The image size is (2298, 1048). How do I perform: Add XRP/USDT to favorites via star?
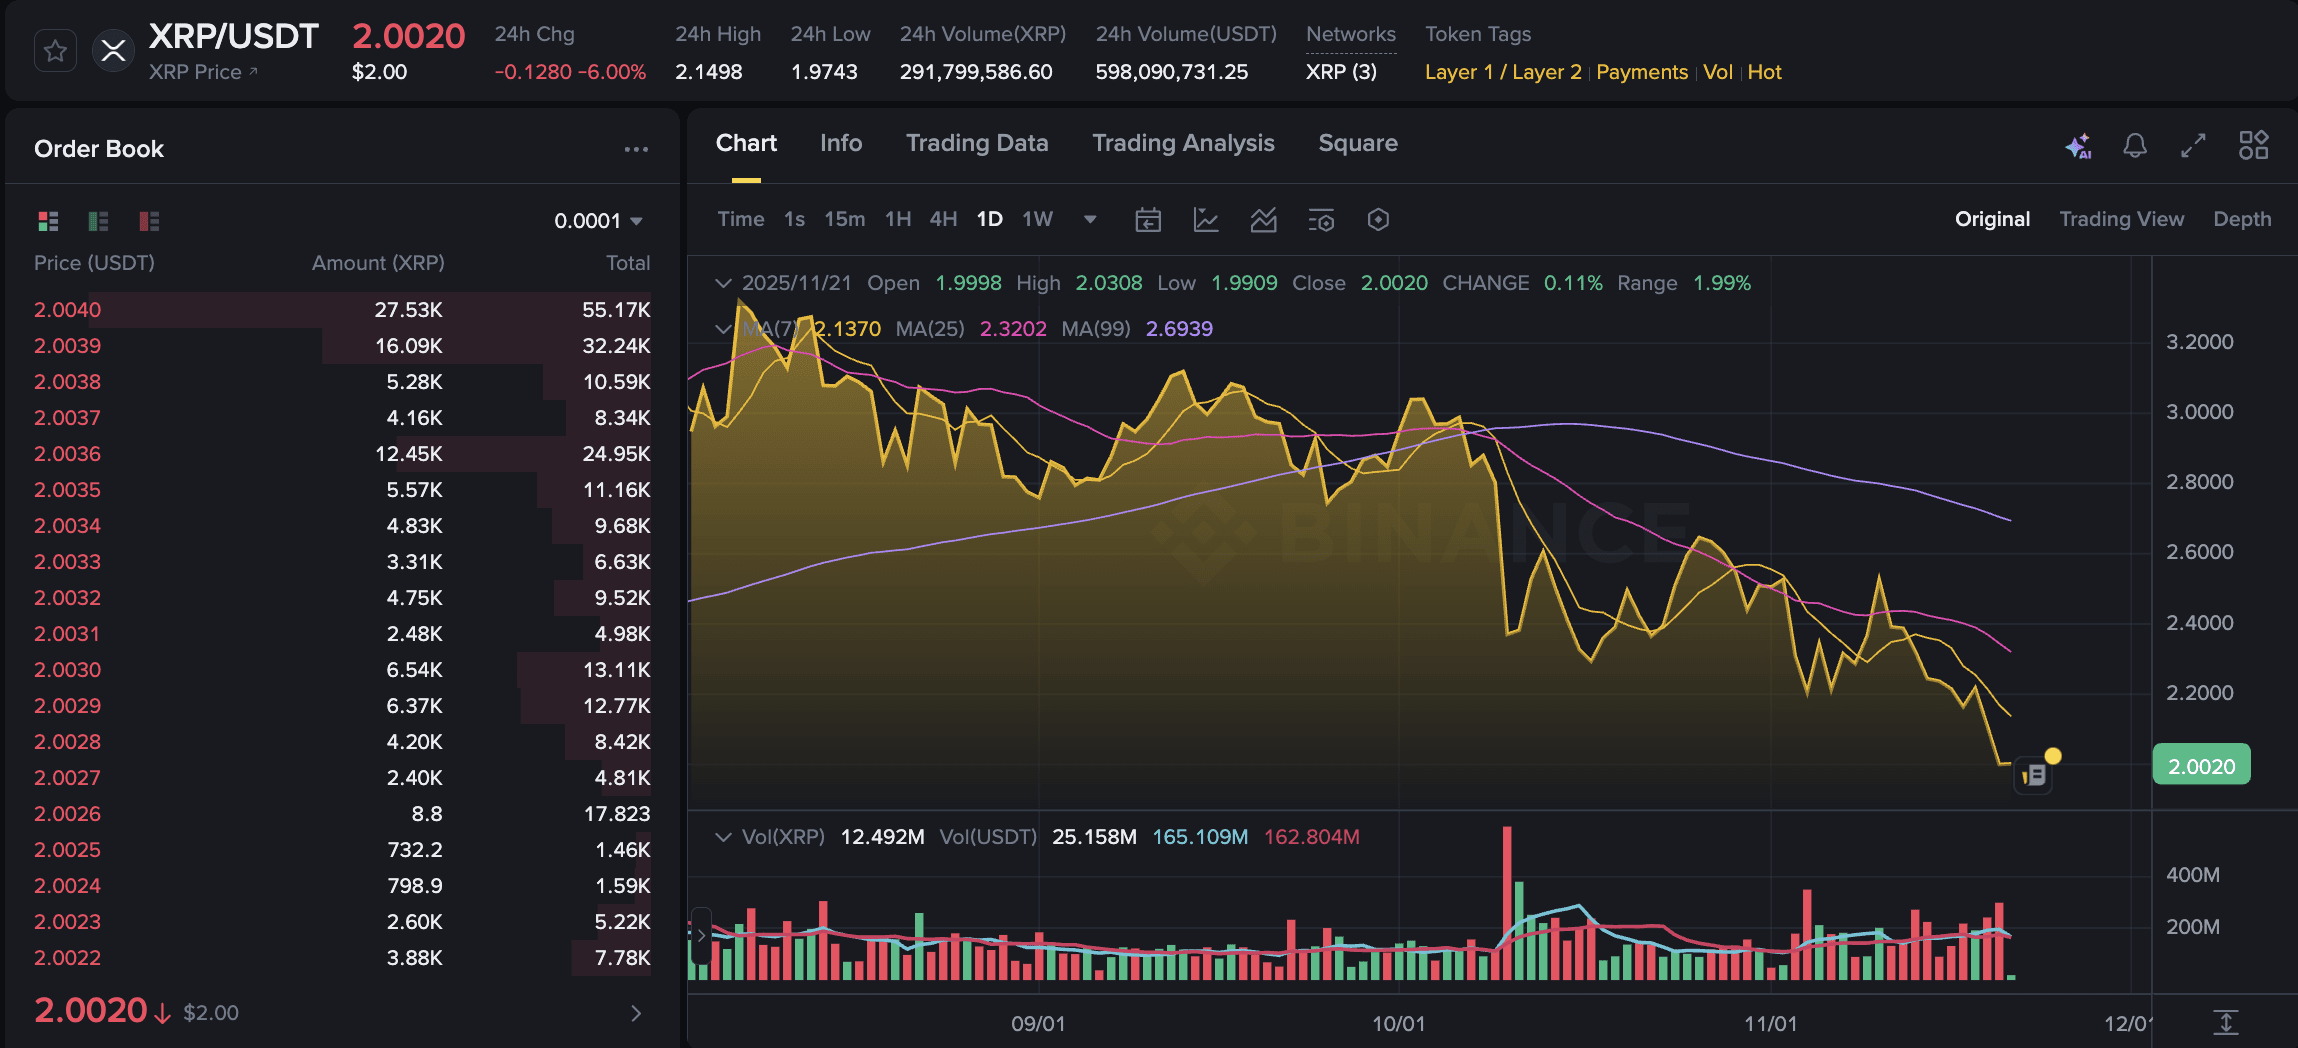(55, 50)
